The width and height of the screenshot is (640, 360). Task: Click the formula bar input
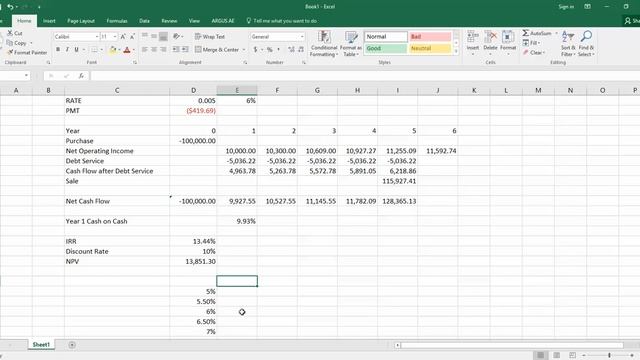coord(365,76)
